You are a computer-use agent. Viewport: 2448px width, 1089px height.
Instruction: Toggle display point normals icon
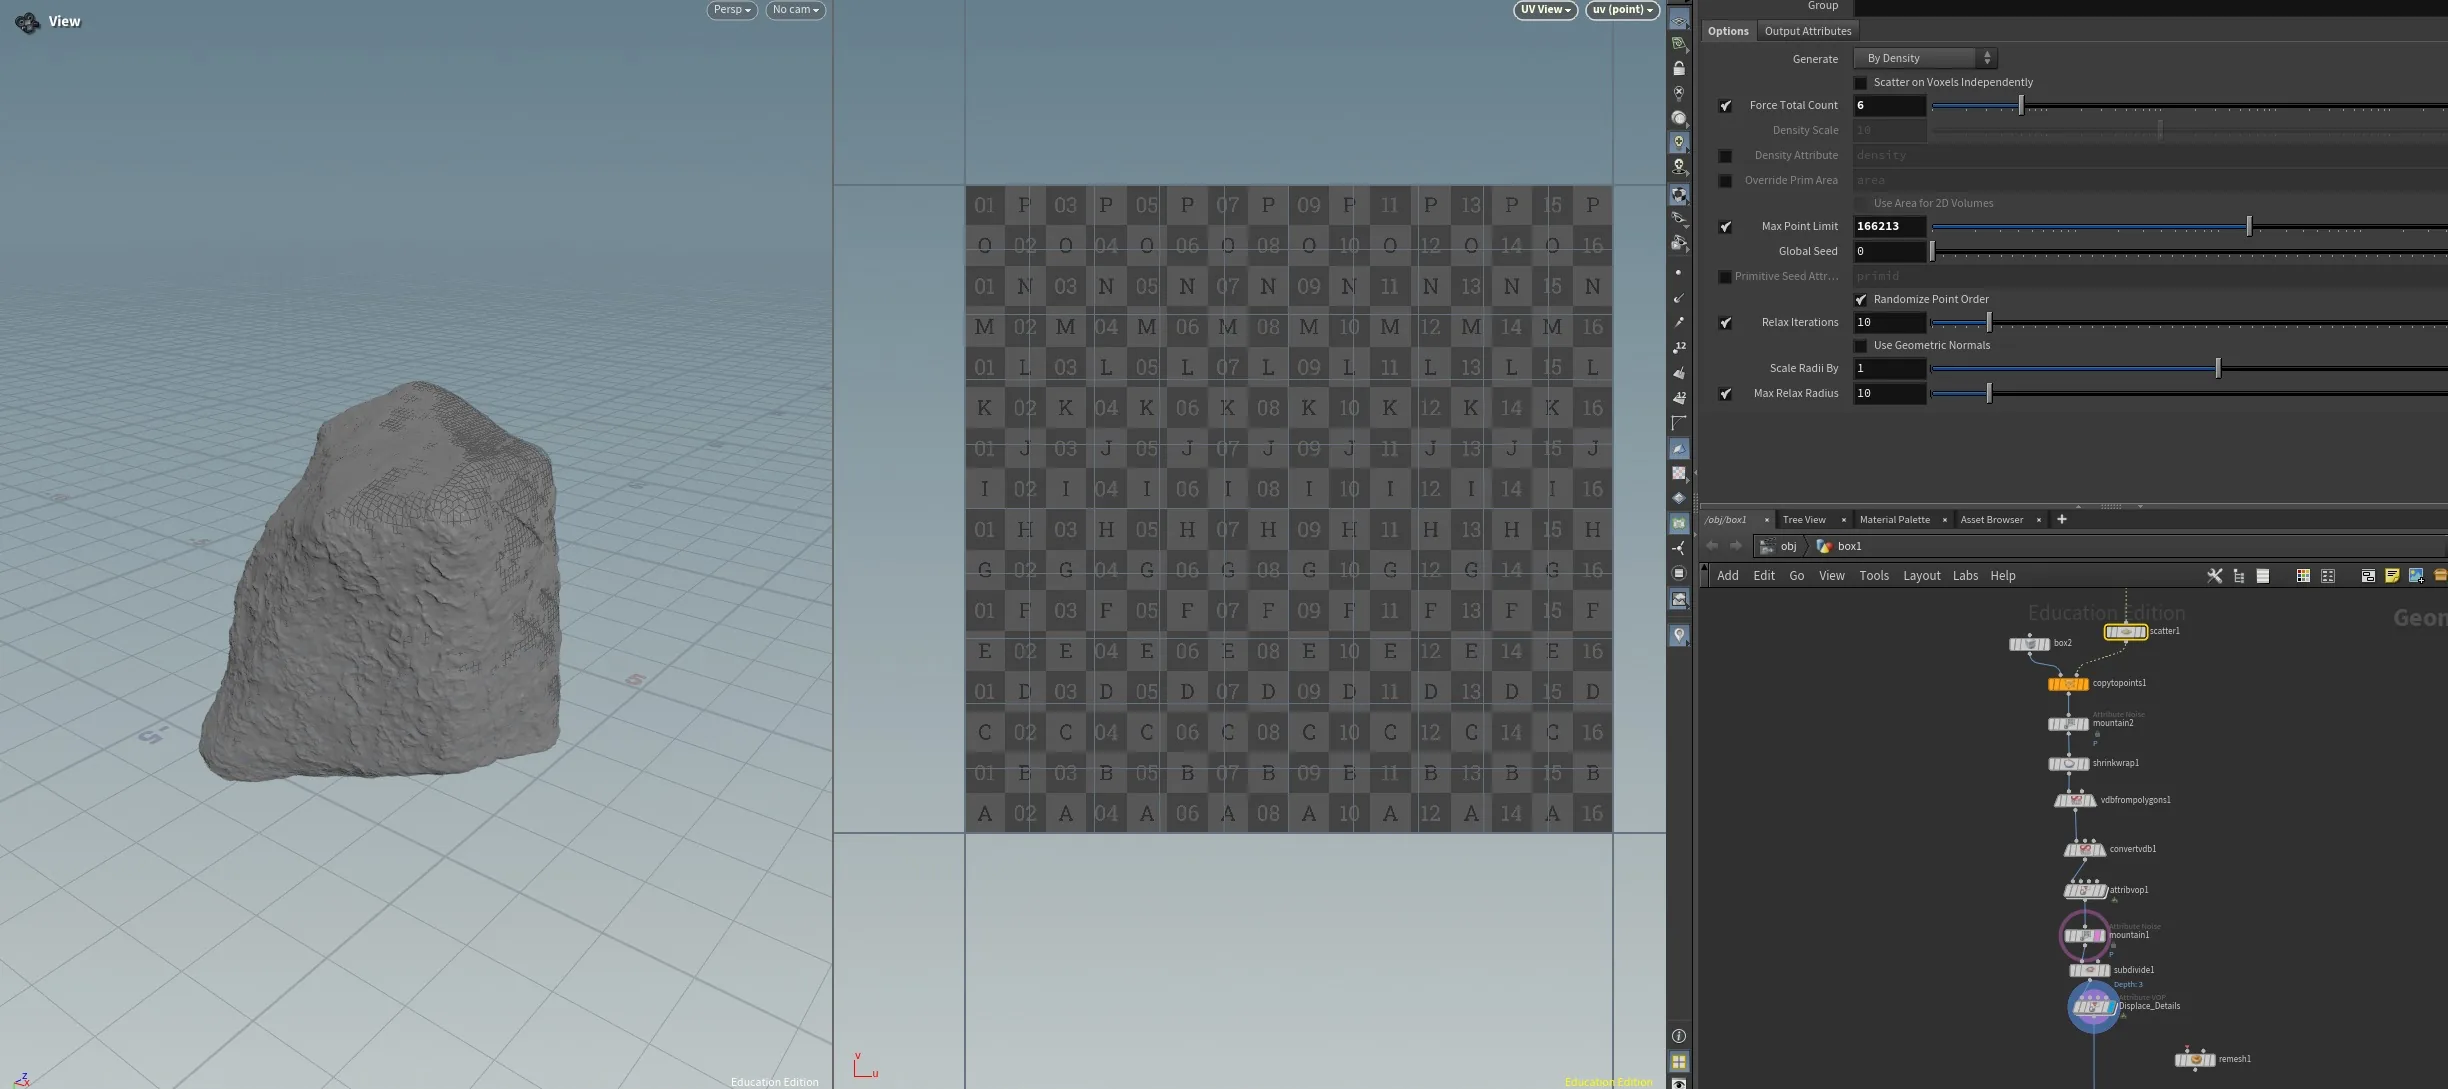pos(1679,298)
